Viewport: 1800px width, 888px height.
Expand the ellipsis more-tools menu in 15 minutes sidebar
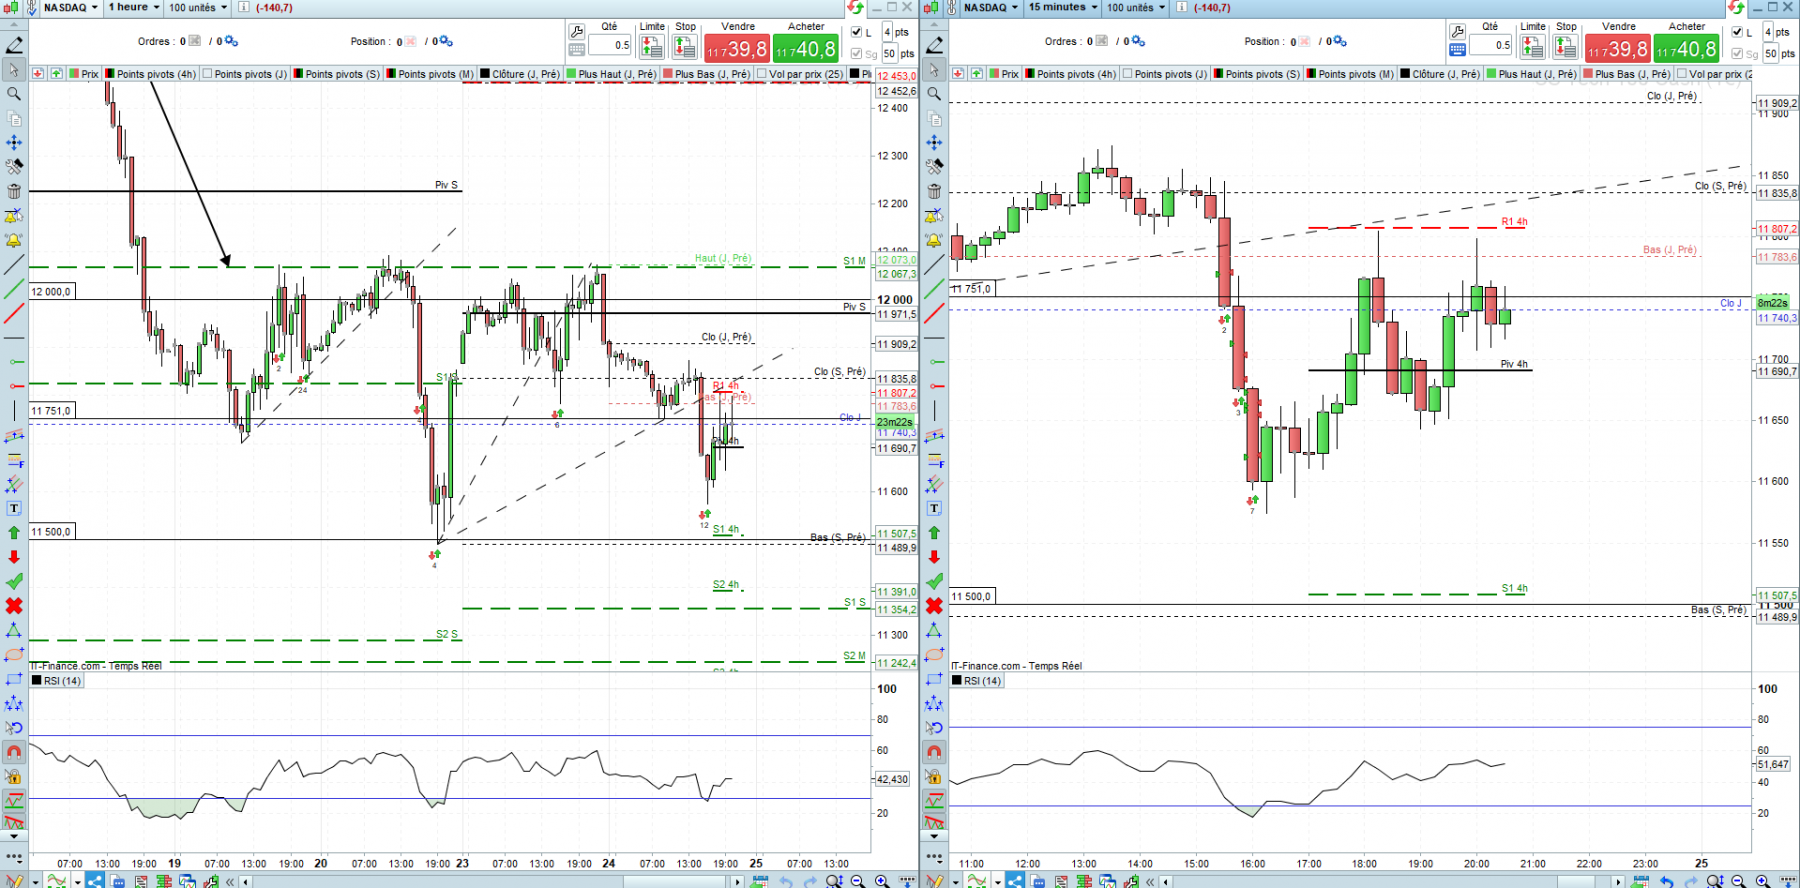tap(934, 857)
